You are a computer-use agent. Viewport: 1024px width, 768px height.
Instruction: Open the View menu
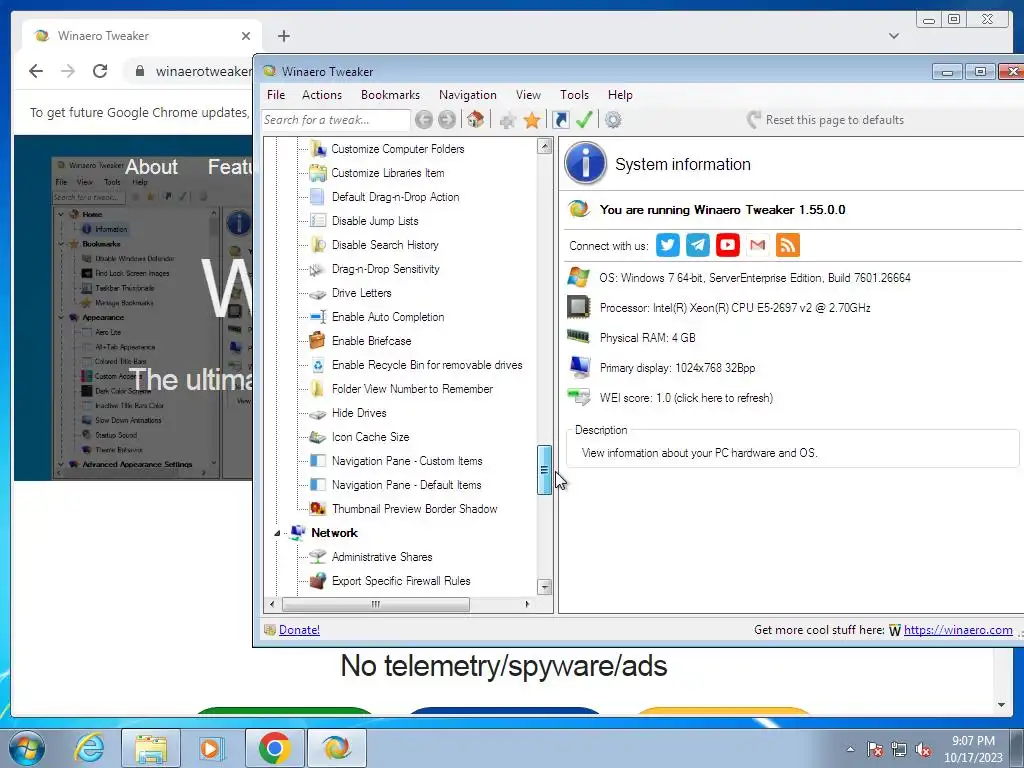pyautogui.click(x=528, y=95)
